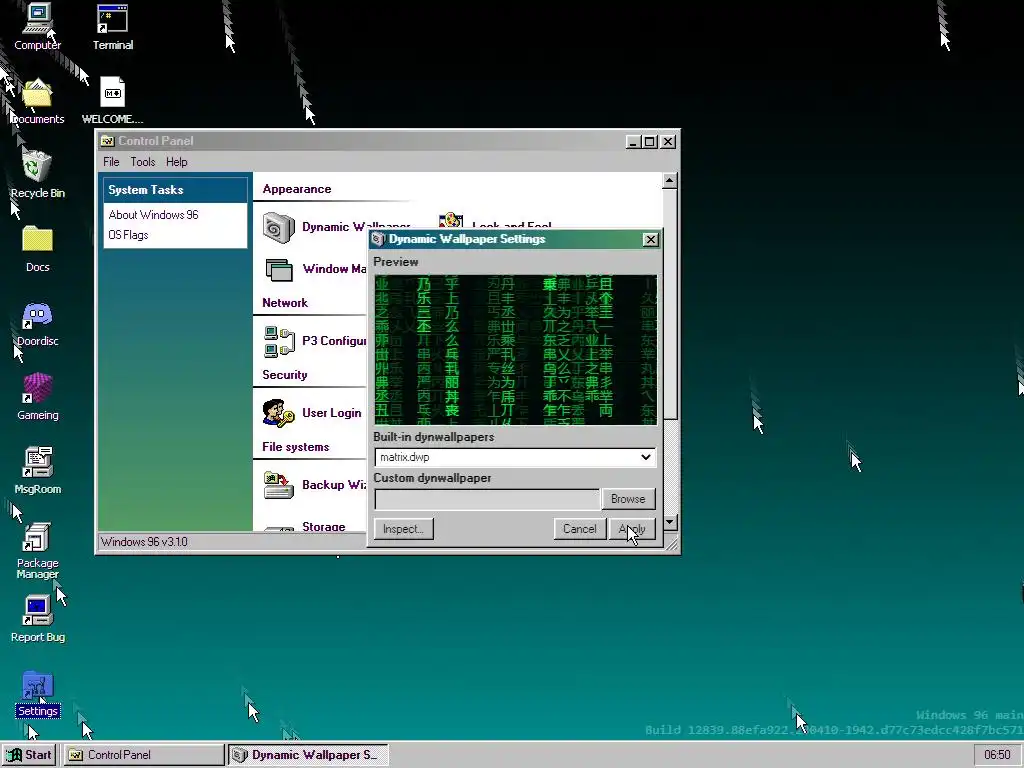Click the Storage item label

[x=323, y=526]
